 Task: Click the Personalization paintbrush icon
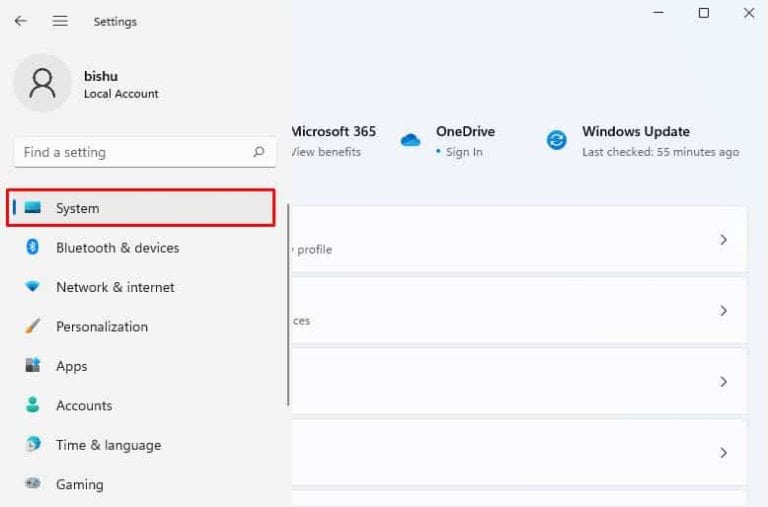pos(33,326)
